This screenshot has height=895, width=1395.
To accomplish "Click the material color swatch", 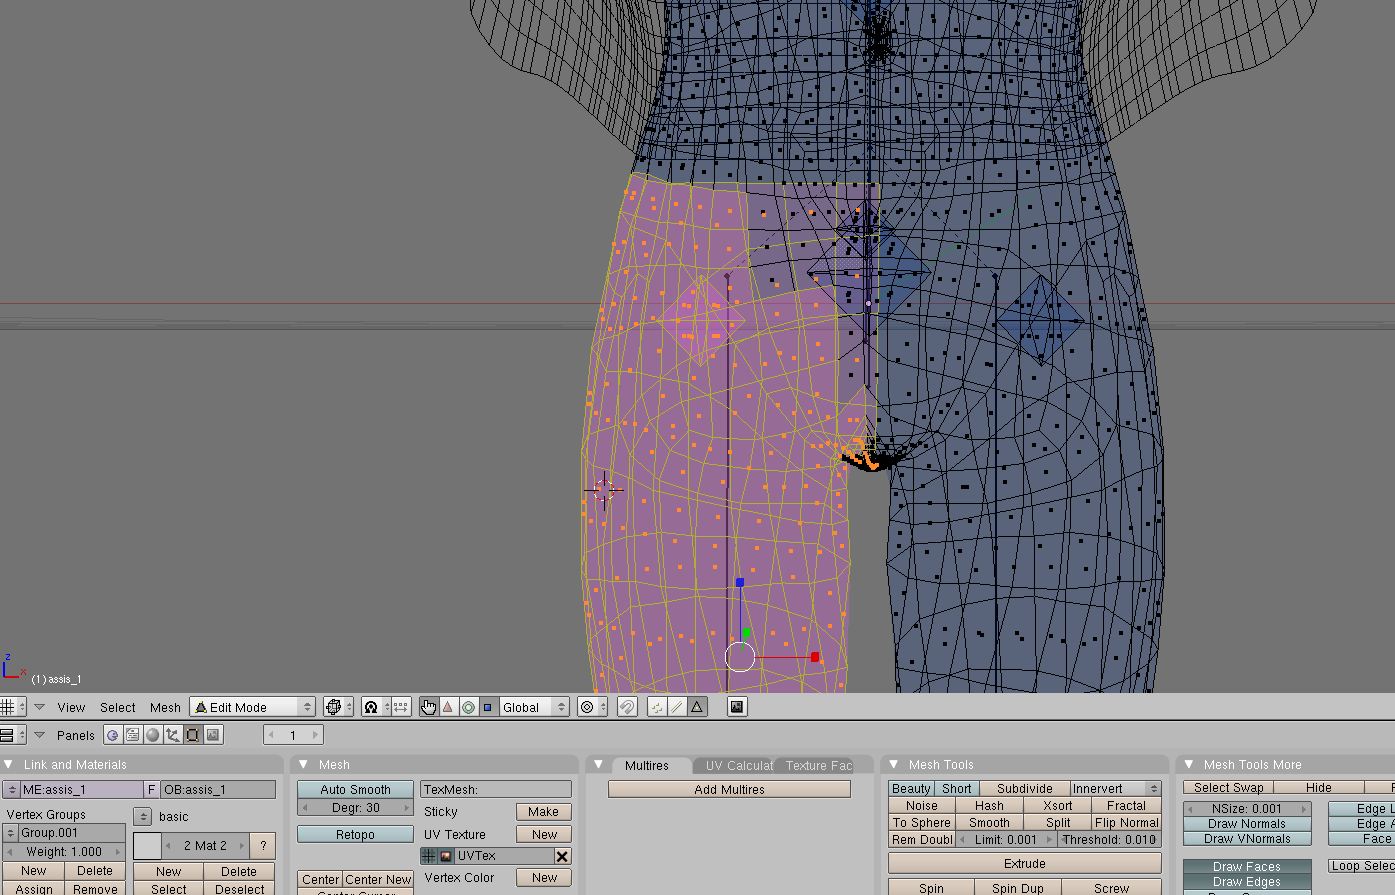I will coord(147,846).
